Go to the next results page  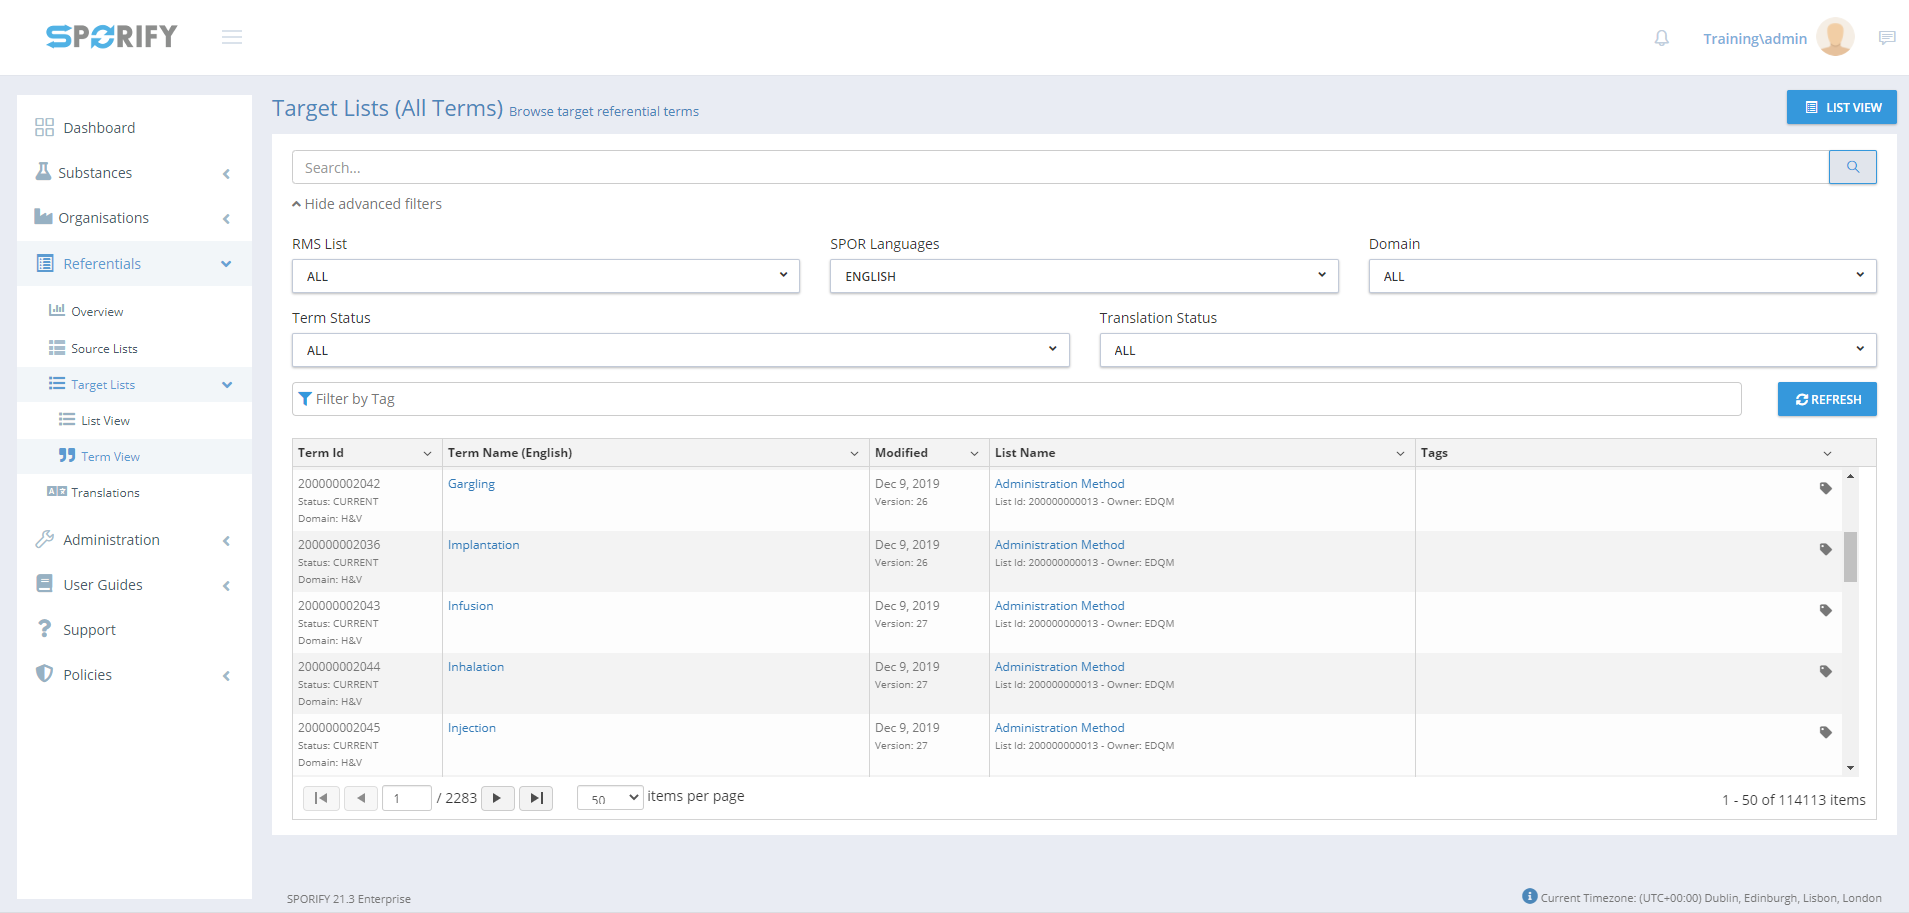[497, 798]
